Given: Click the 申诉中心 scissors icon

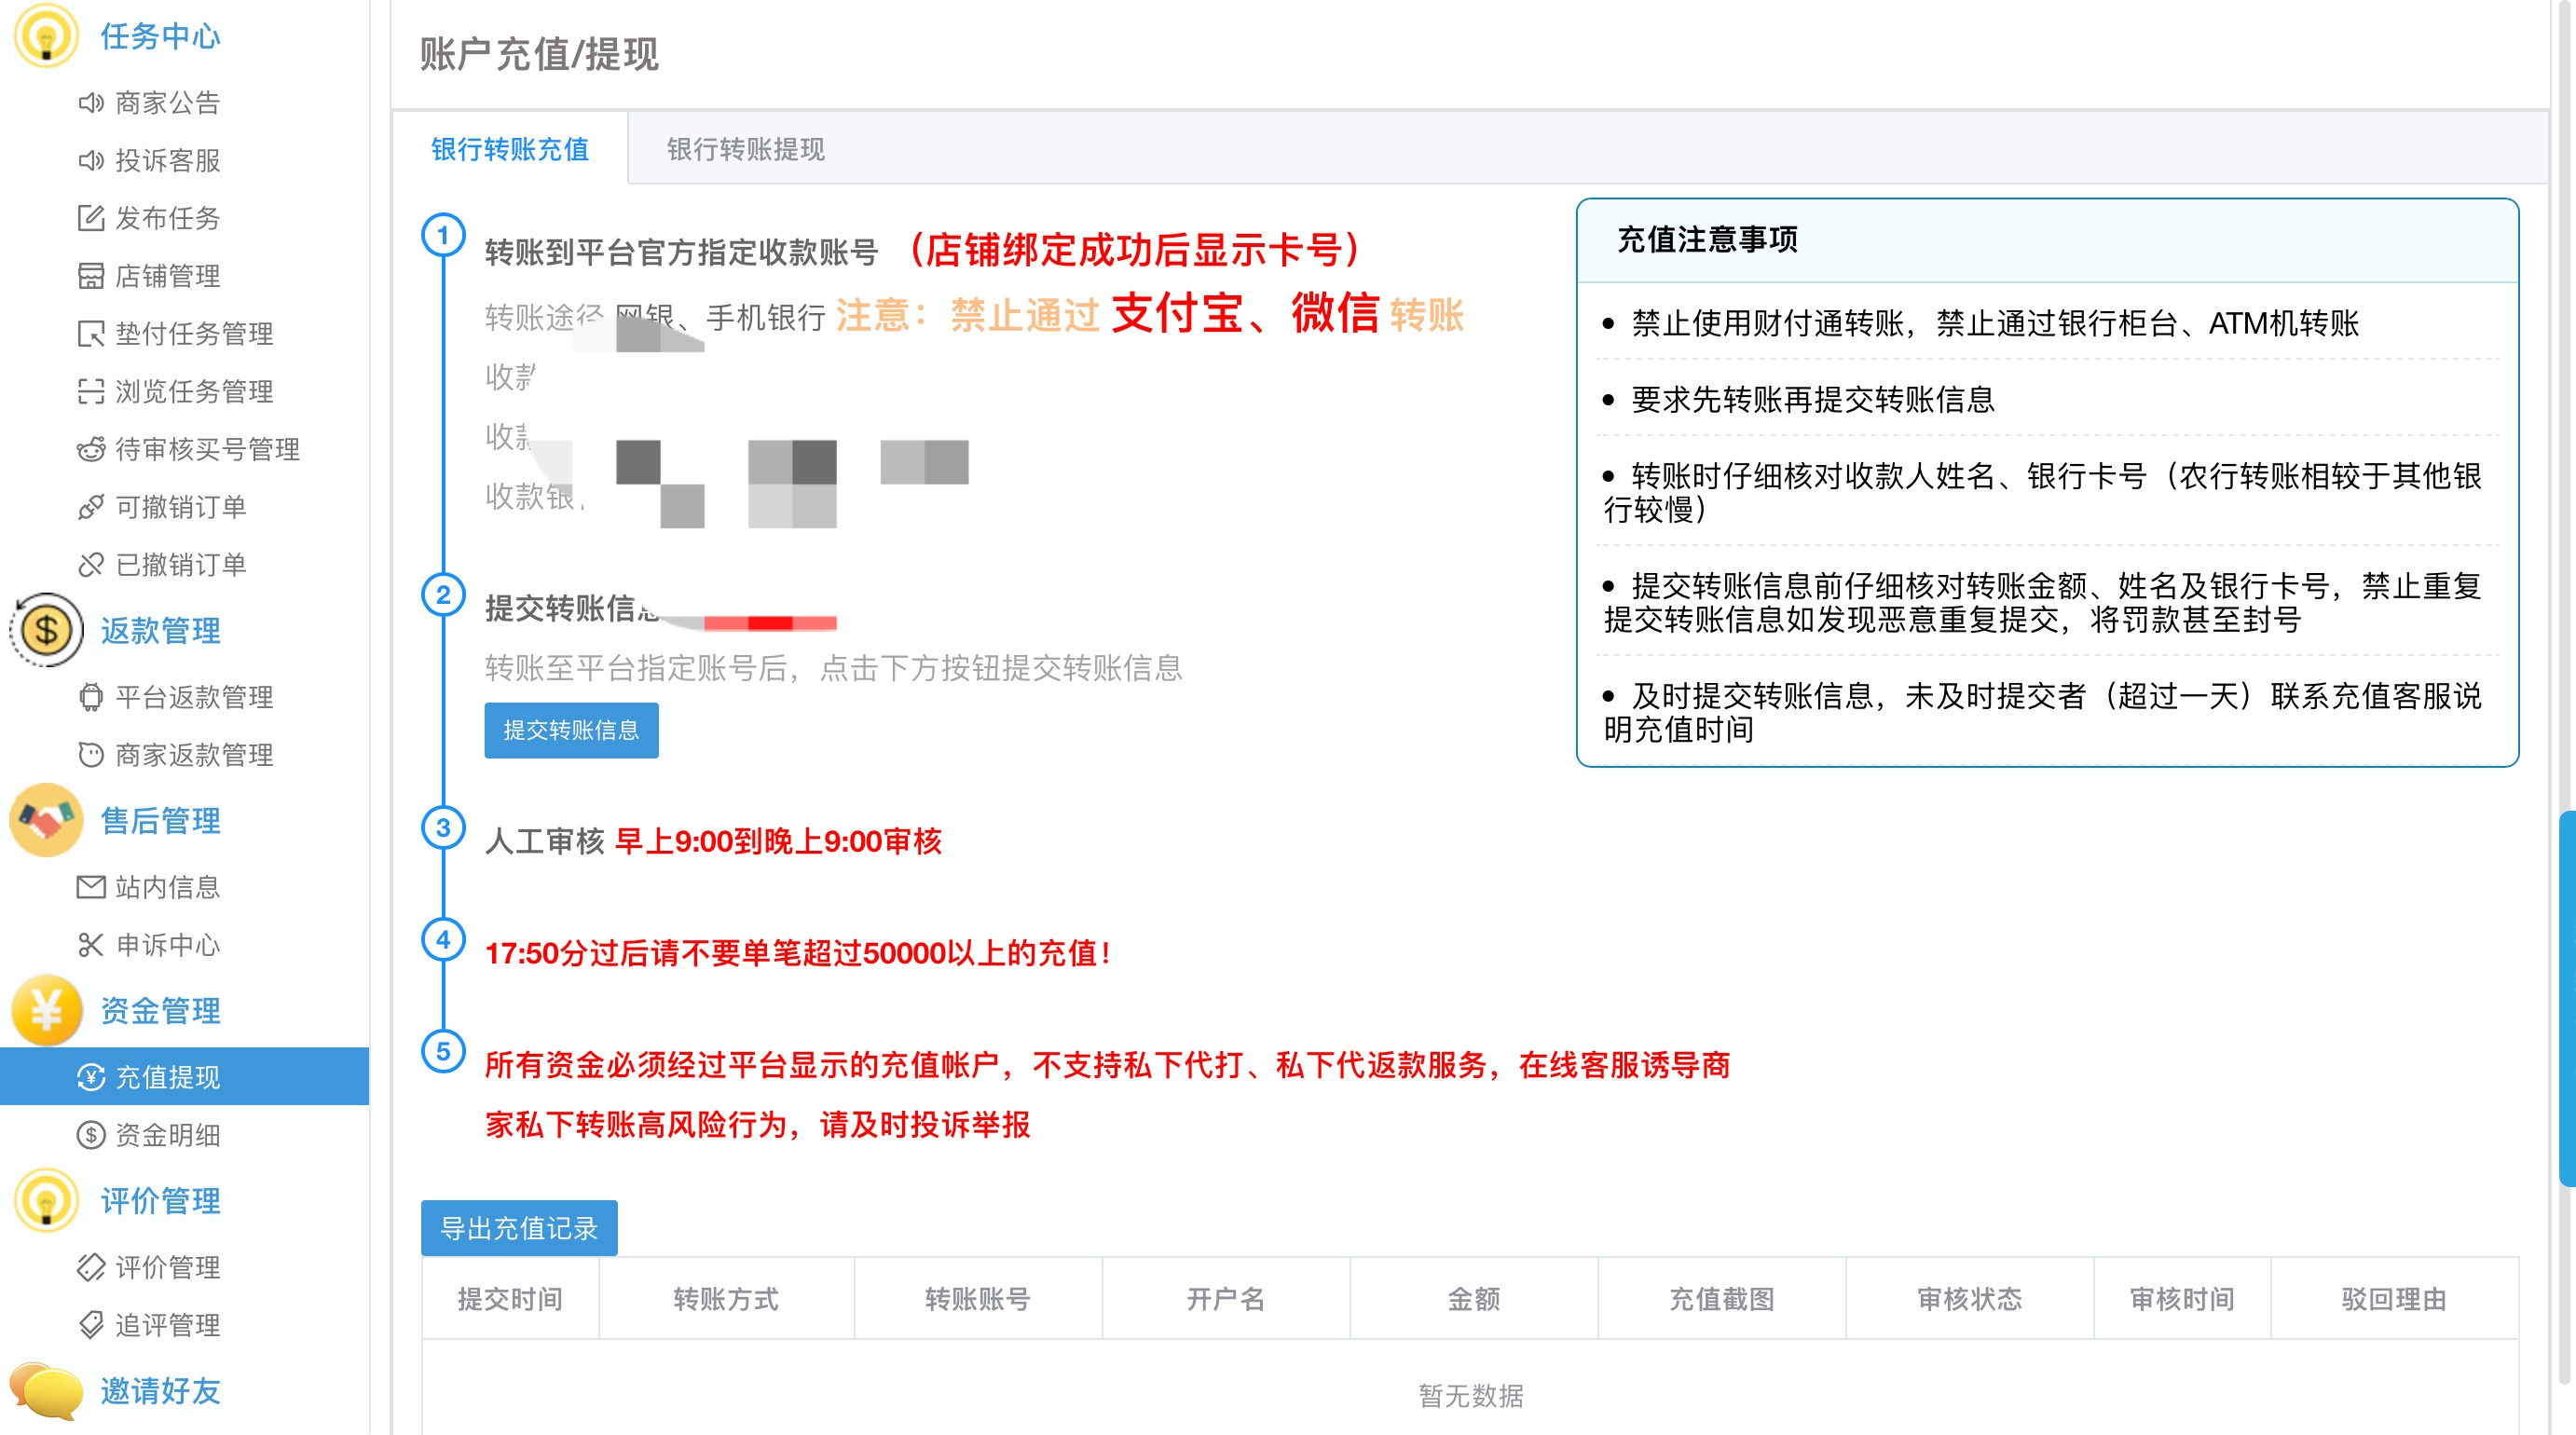Looking at the screenshot, I should tap(91, 945).
